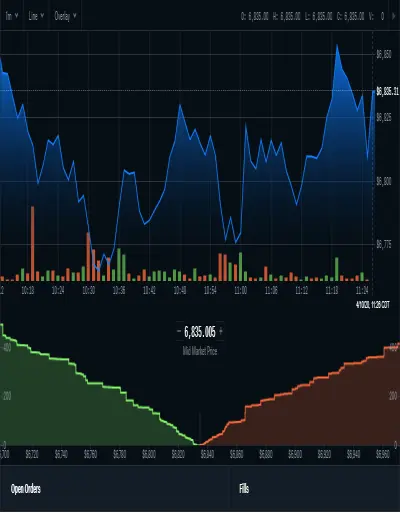Click the $6,800 depth chart axis label
The width and height of the screenshot is (400, 513).
pos(149,454)
